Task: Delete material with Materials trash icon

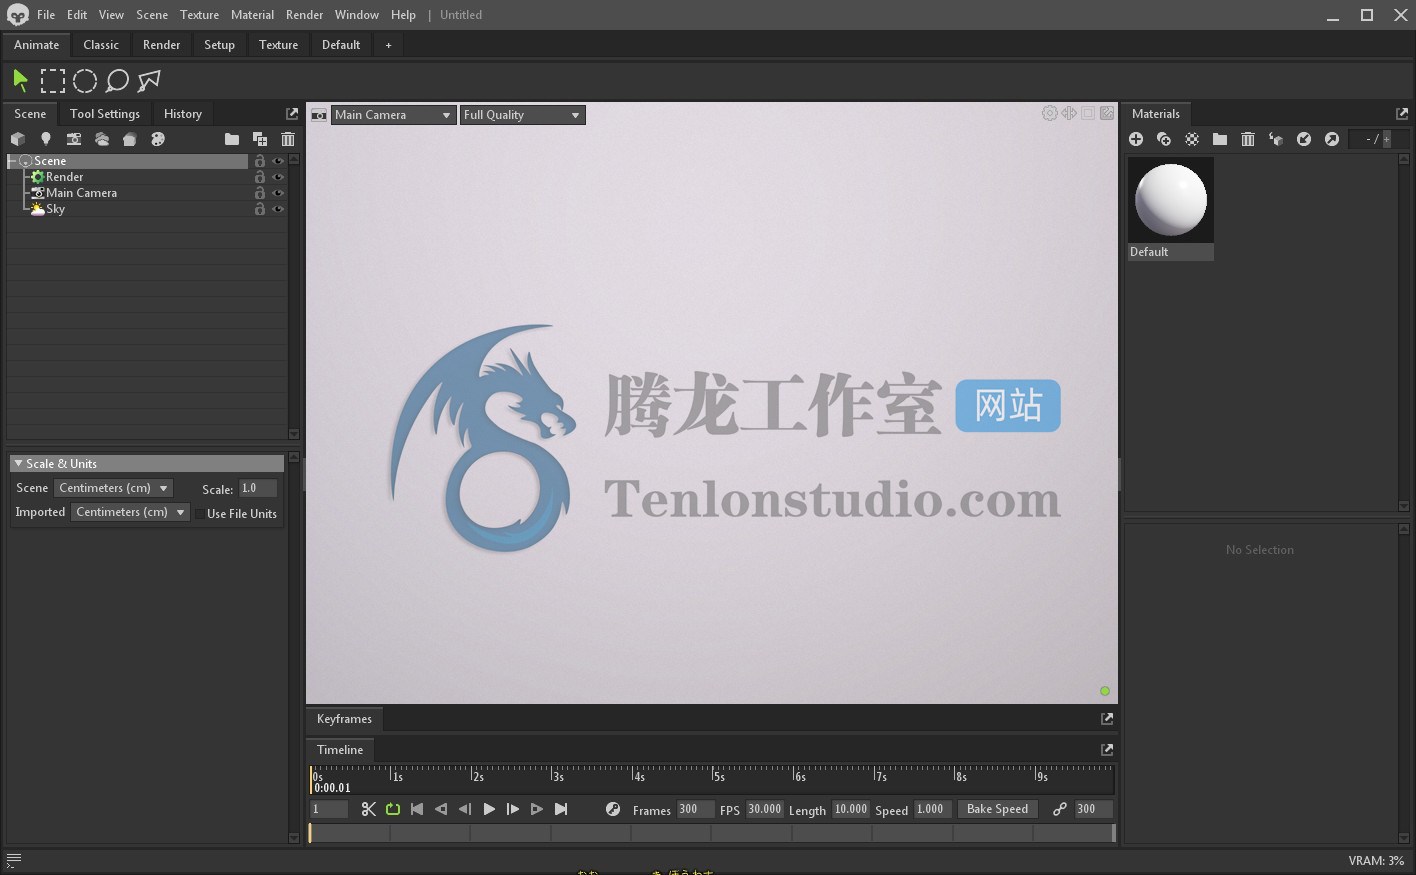Action: click(x=1248, y=139)
